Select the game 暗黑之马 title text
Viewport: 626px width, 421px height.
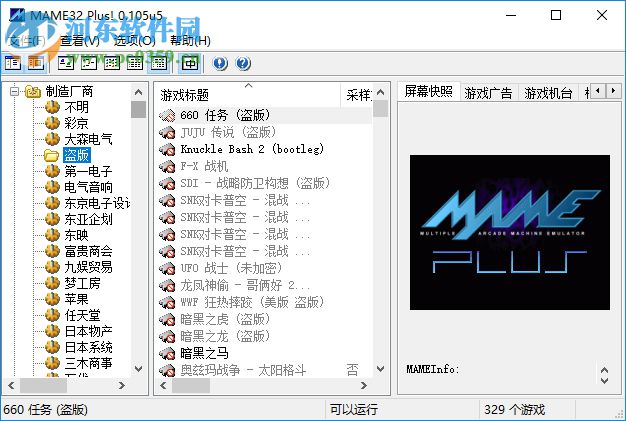pyautogui.click(x=204, y=354)
